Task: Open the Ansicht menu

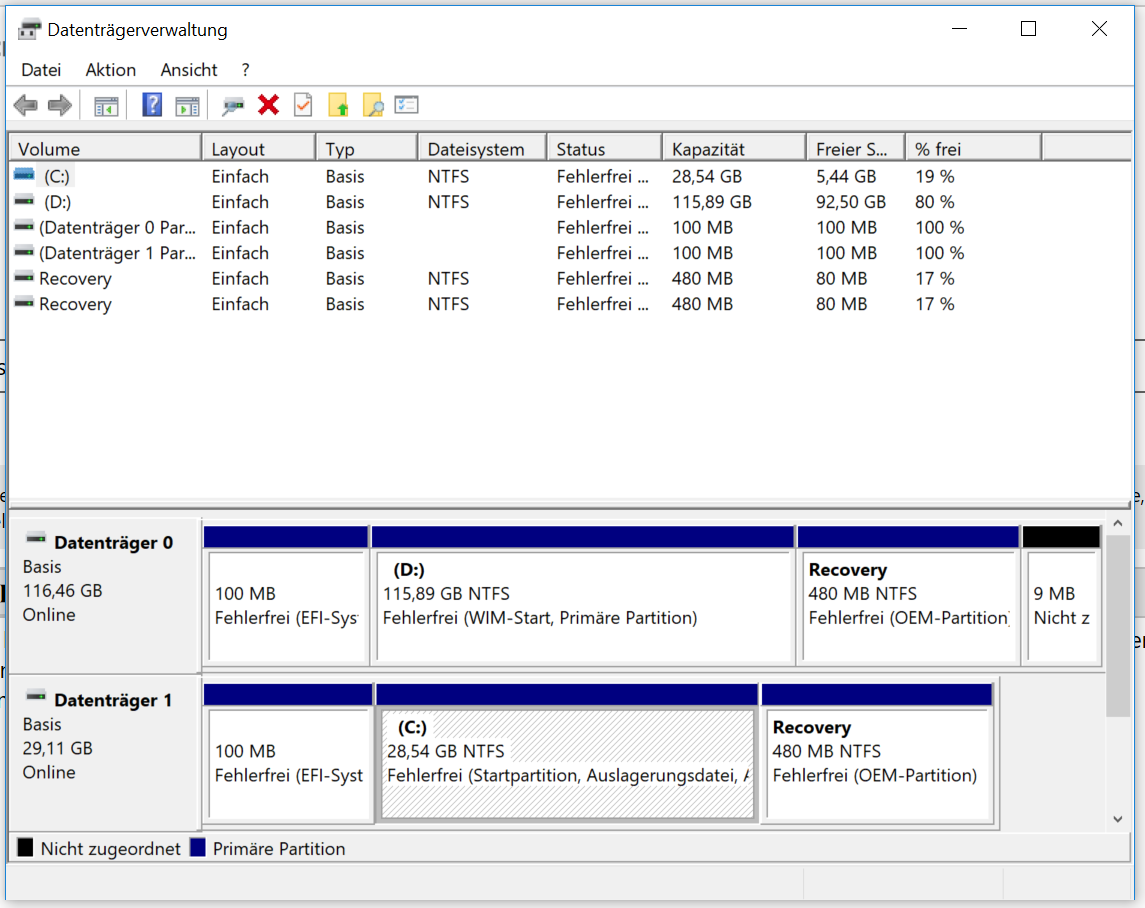Action: click(188, 70)
